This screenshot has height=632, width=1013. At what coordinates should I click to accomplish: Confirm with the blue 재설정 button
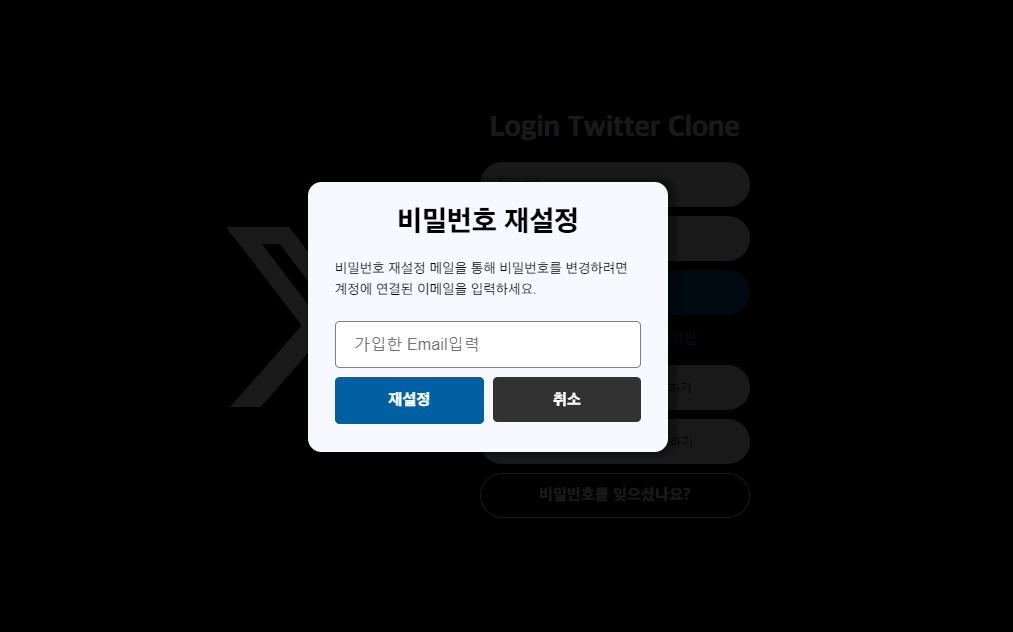tap(409, 400)
